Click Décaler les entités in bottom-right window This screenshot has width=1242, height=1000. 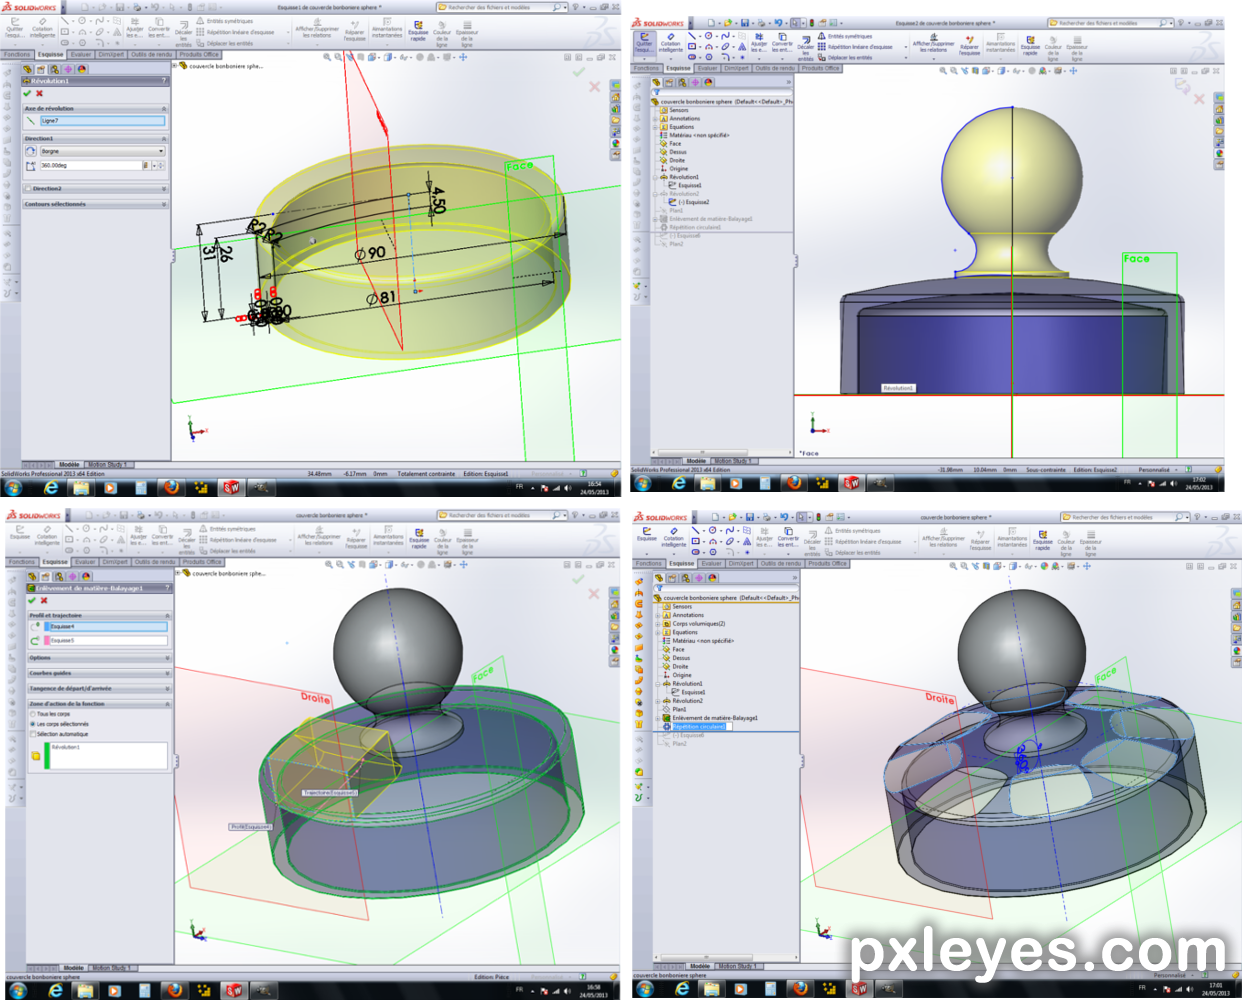(813, 541)
